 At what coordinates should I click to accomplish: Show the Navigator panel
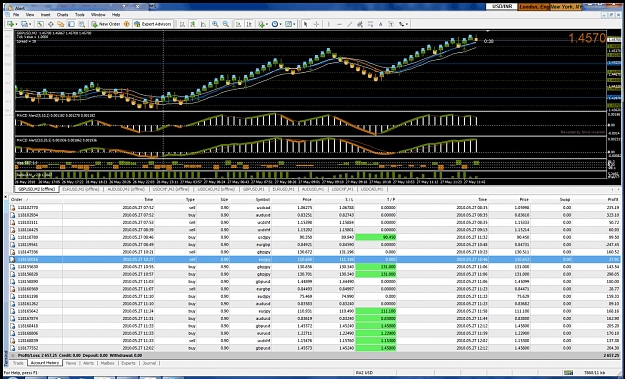tap(61, 24)
